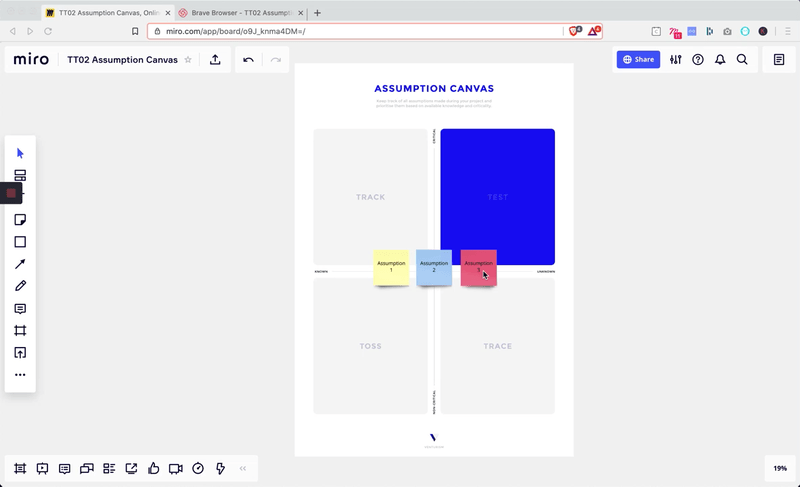Viewport: 800px width, 487px height.
Task: Open notifications bell icon
Action: (x=720, y=60)
